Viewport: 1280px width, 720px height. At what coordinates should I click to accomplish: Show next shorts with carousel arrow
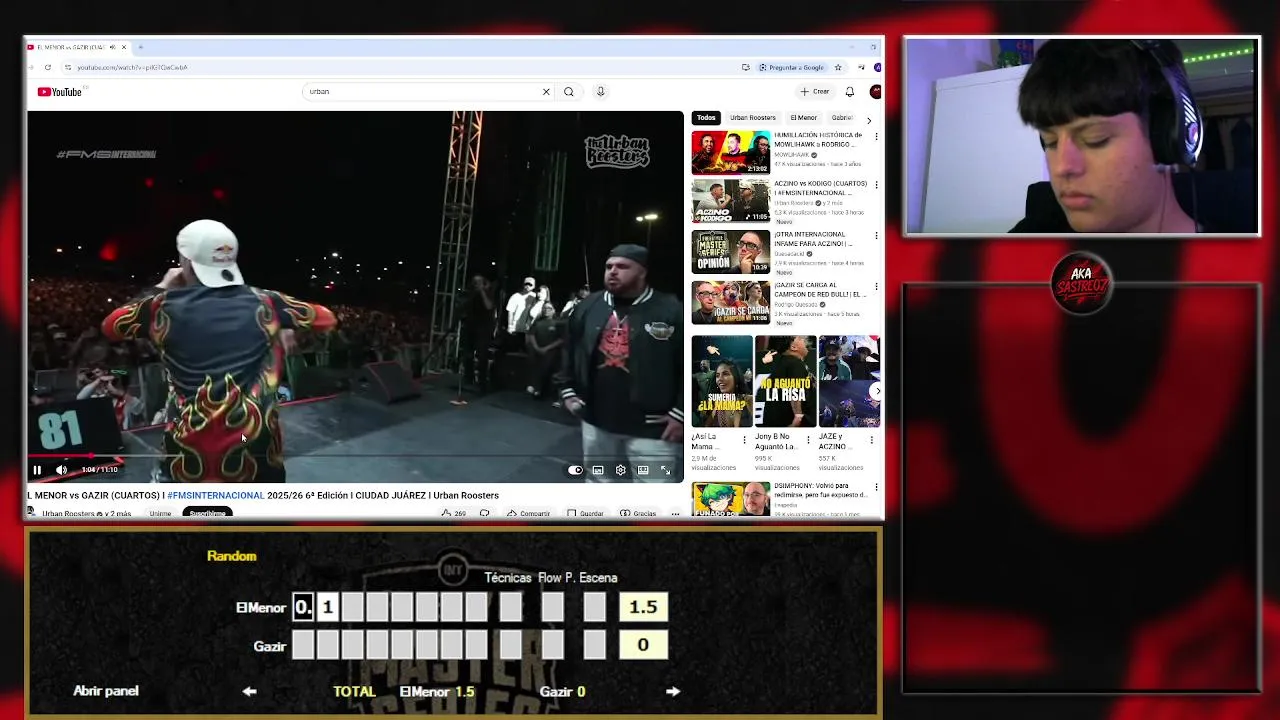(877, 392)
